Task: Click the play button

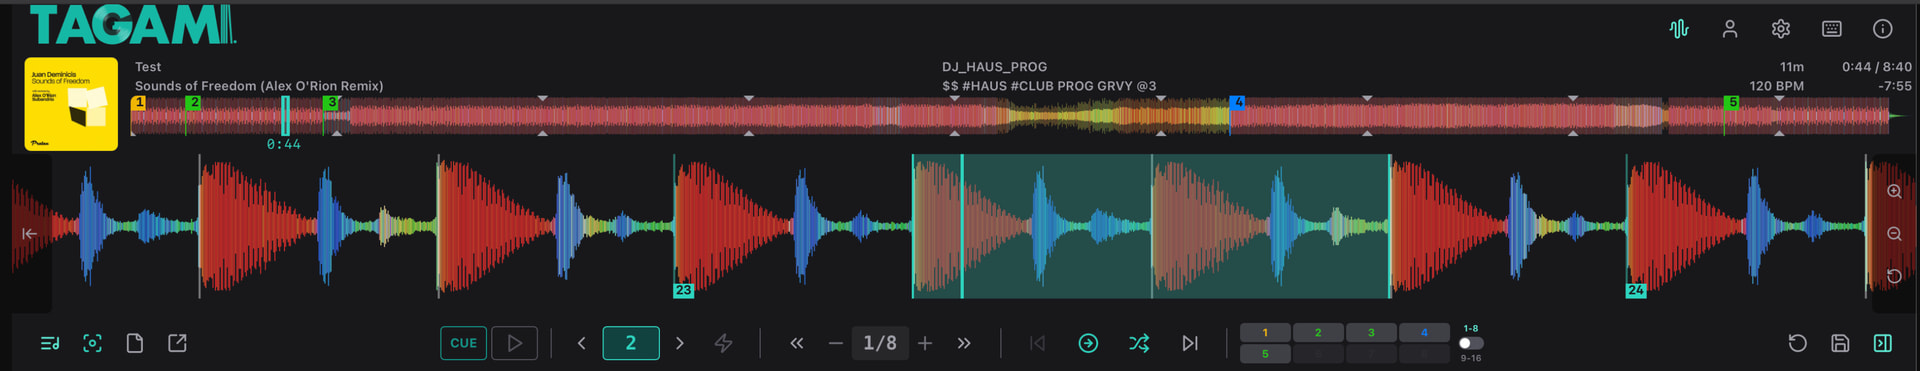Action: click(514, 343)
